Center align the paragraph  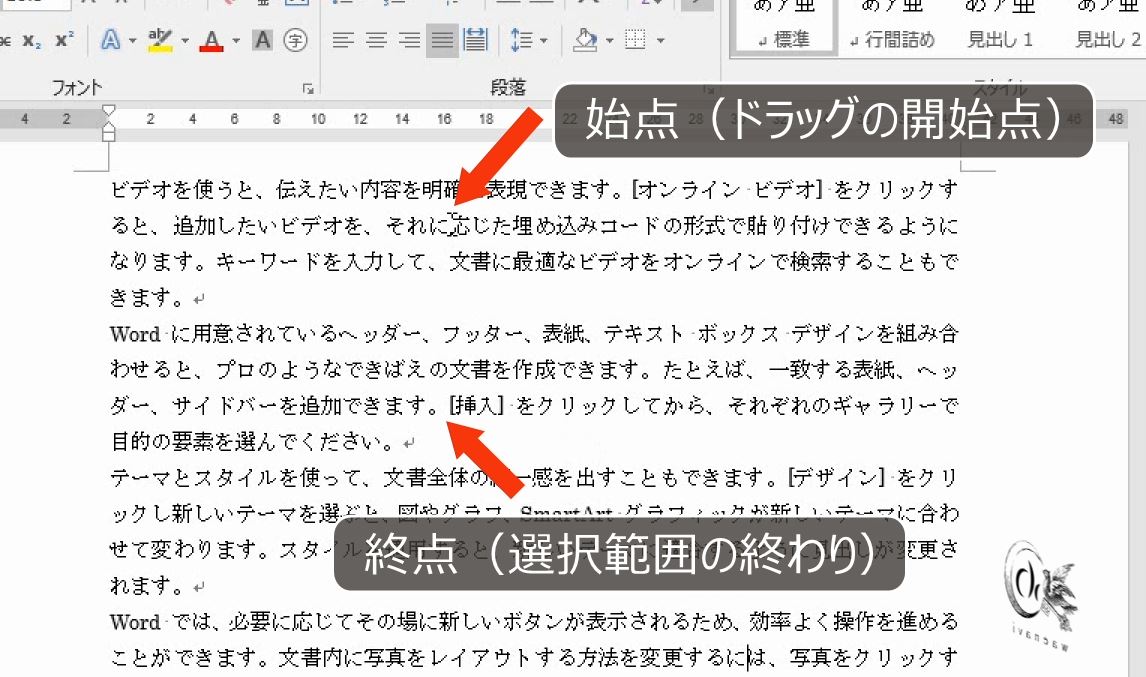376,40
